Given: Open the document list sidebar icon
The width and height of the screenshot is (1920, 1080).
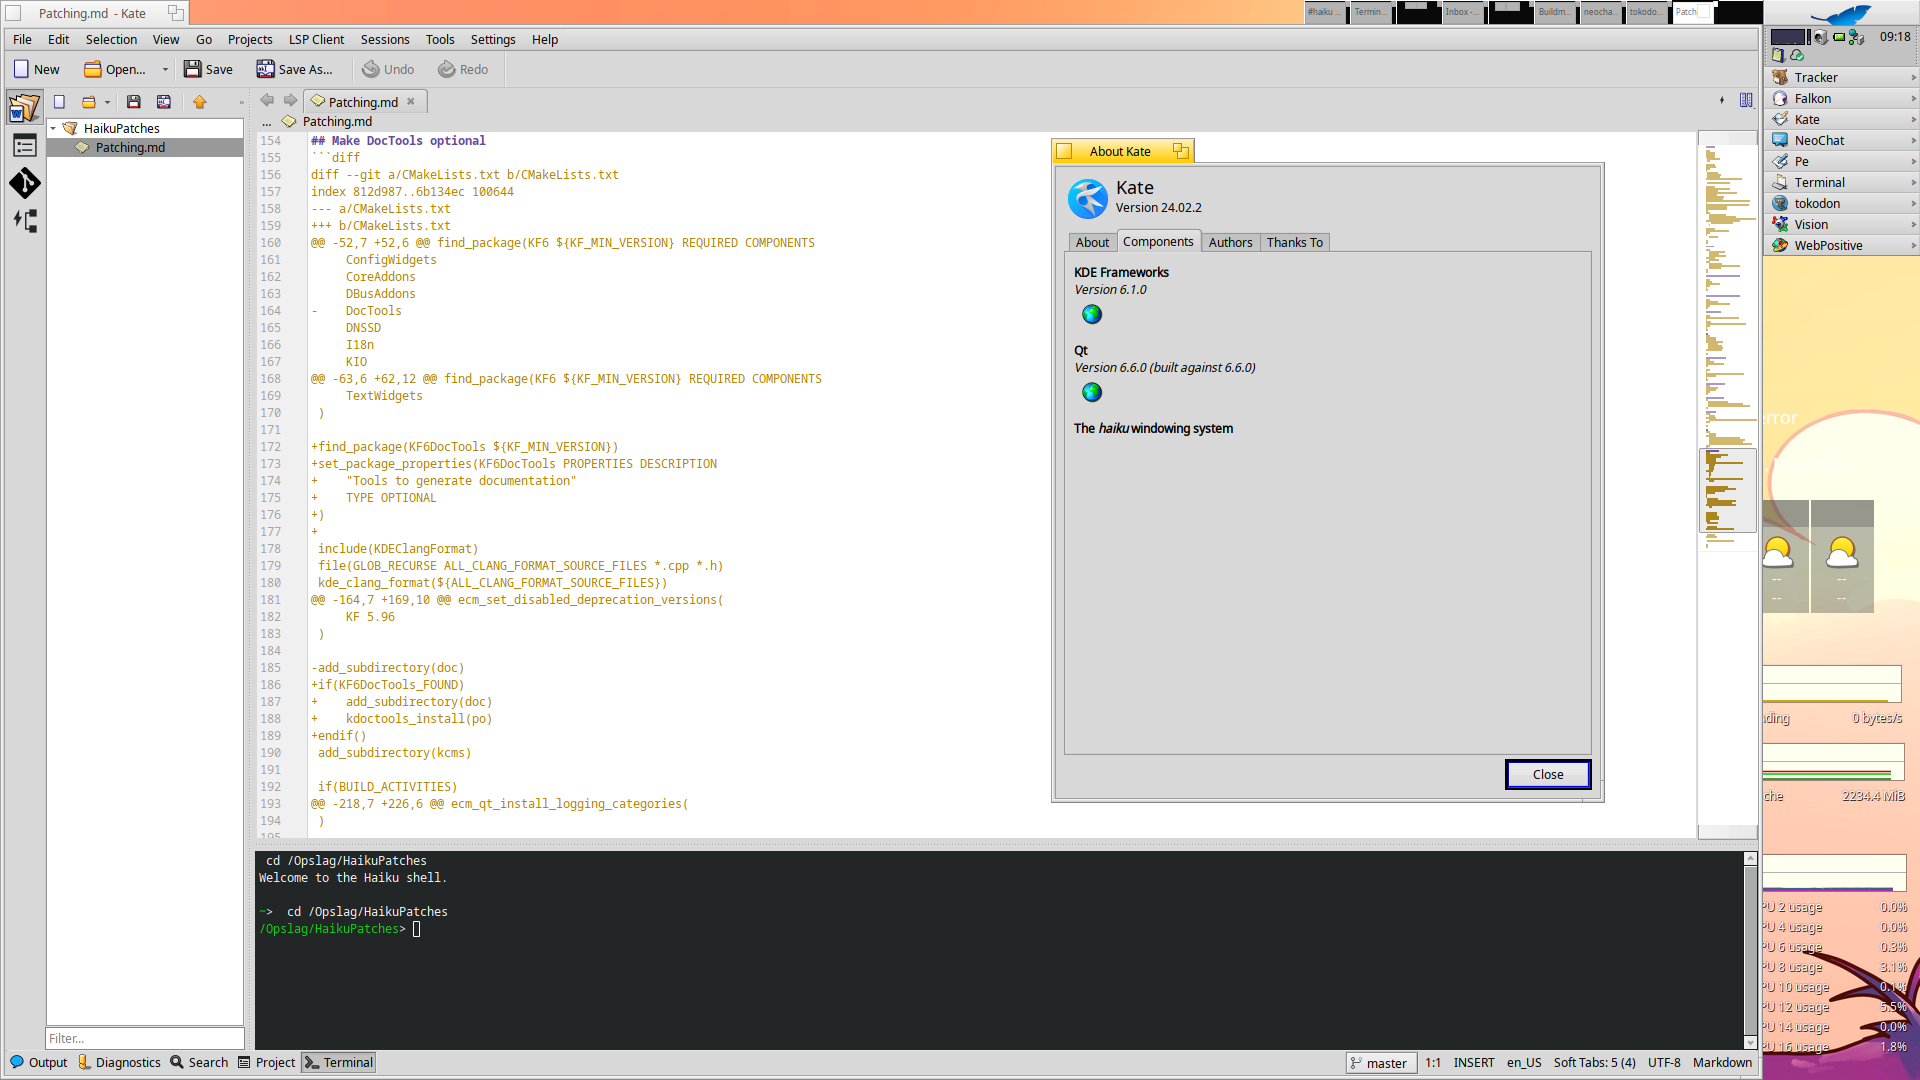Looking at the screenshot, I should click(25, 108).
